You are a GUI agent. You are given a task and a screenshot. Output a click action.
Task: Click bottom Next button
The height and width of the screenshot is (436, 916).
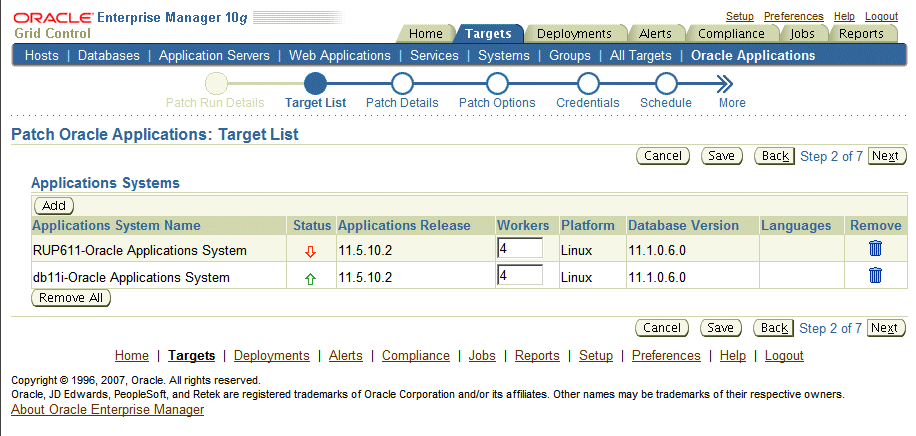point(886,328)
